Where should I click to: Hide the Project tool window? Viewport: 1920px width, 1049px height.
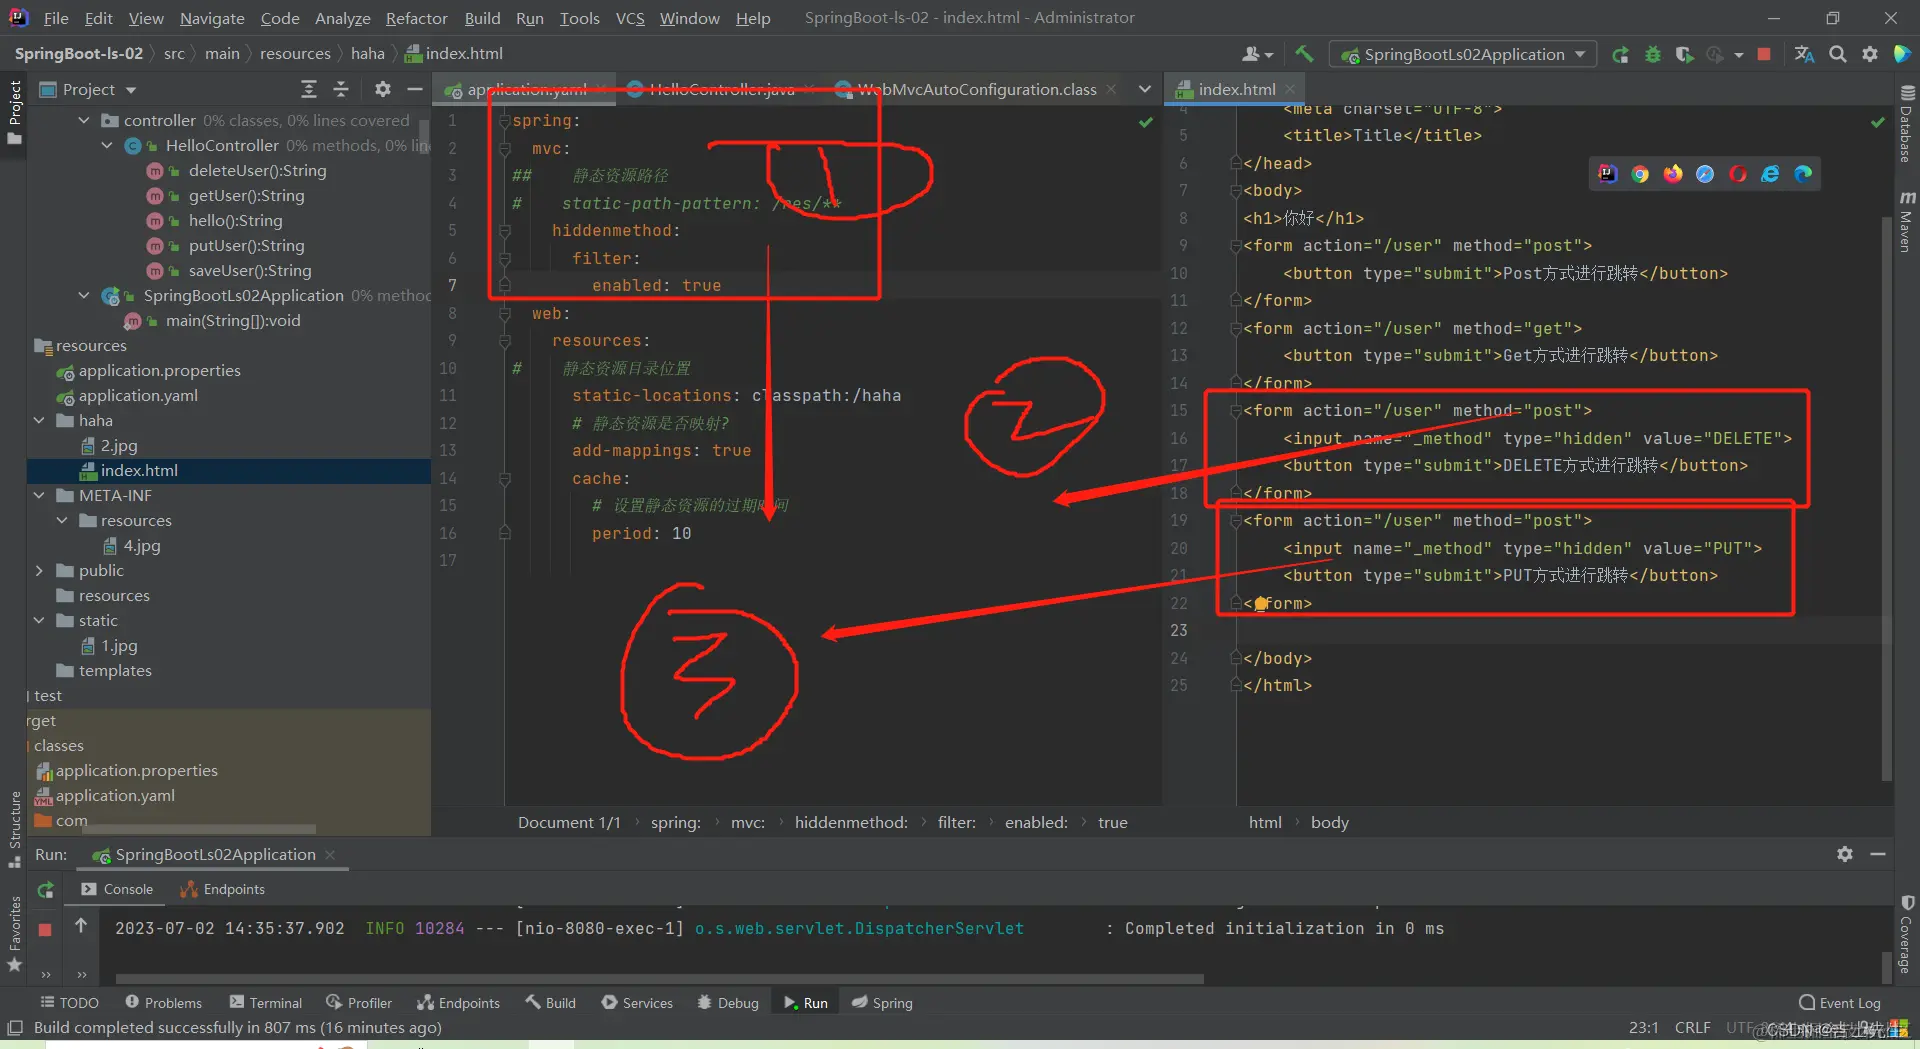click(x=414, y=89)
